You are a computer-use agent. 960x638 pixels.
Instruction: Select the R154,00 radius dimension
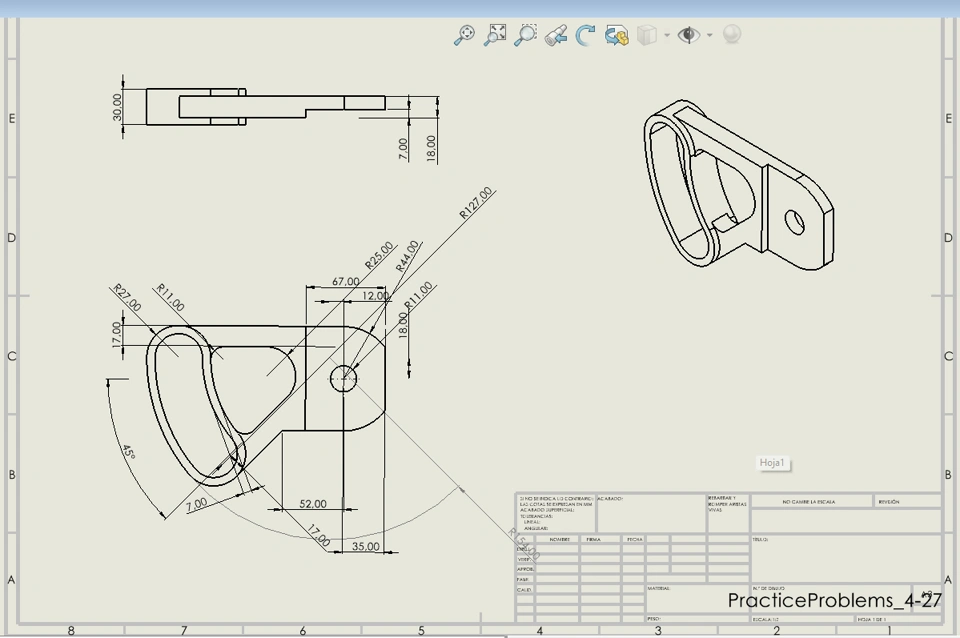tap(524, 544)
